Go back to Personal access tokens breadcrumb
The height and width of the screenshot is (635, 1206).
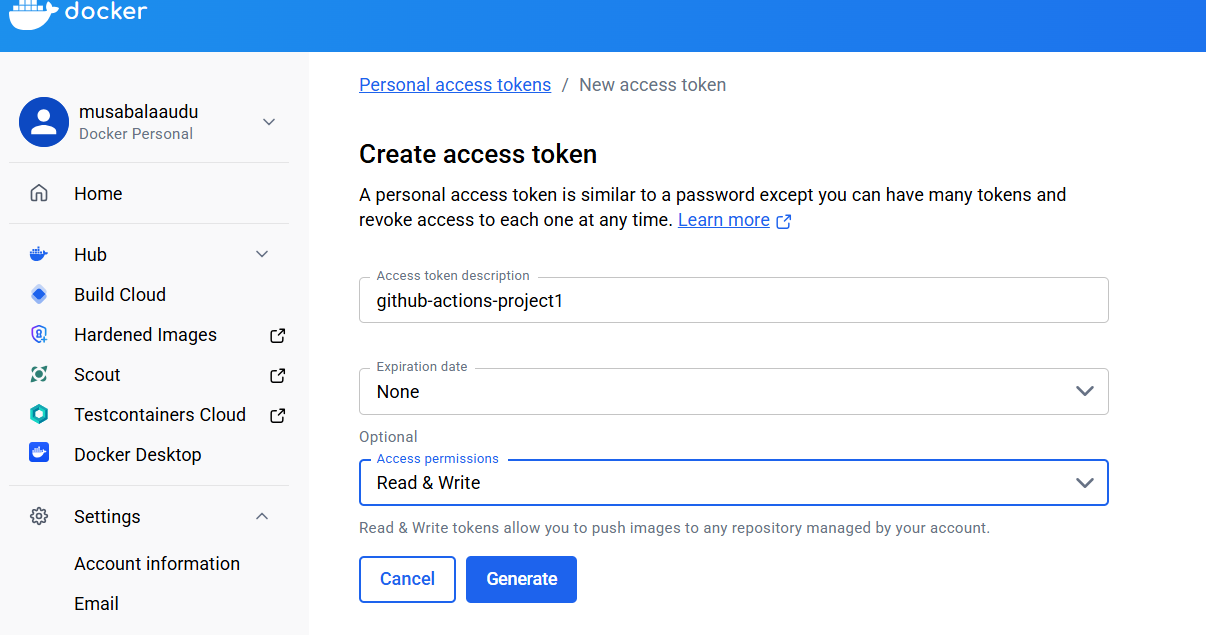(455, 85)
